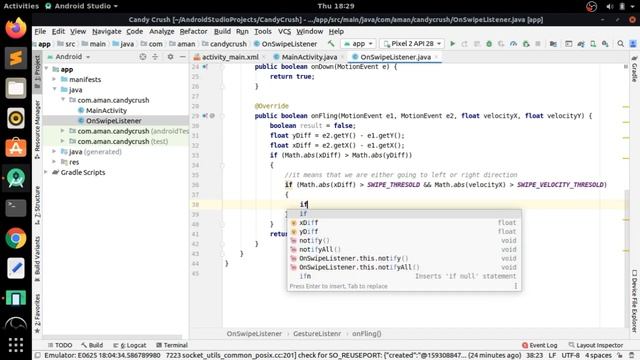Open the Event Log button
The height and width of the screenshot is (360, 640).
(x=539, y=345)
